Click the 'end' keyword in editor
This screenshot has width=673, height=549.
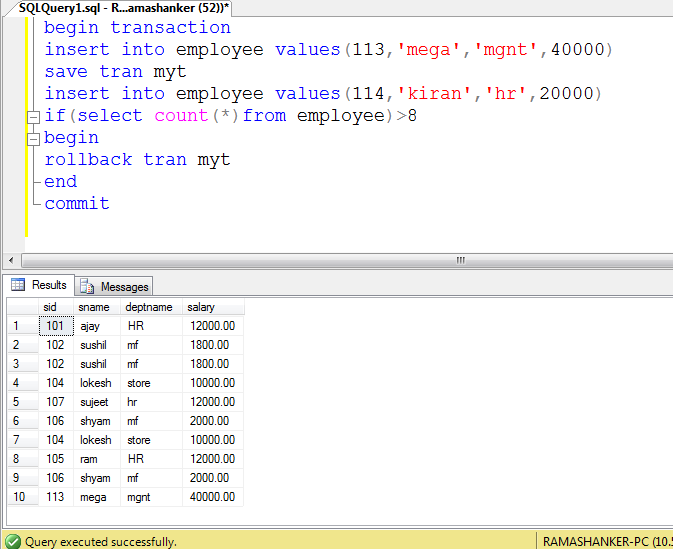click(61, 182)
